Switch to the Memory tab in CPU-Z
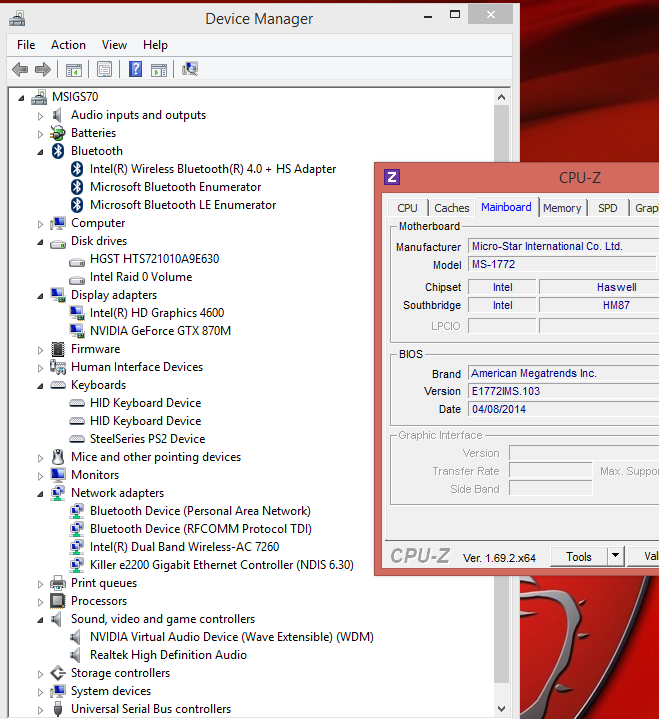This screenshot has width=659, height=719. tap(562, 208)
